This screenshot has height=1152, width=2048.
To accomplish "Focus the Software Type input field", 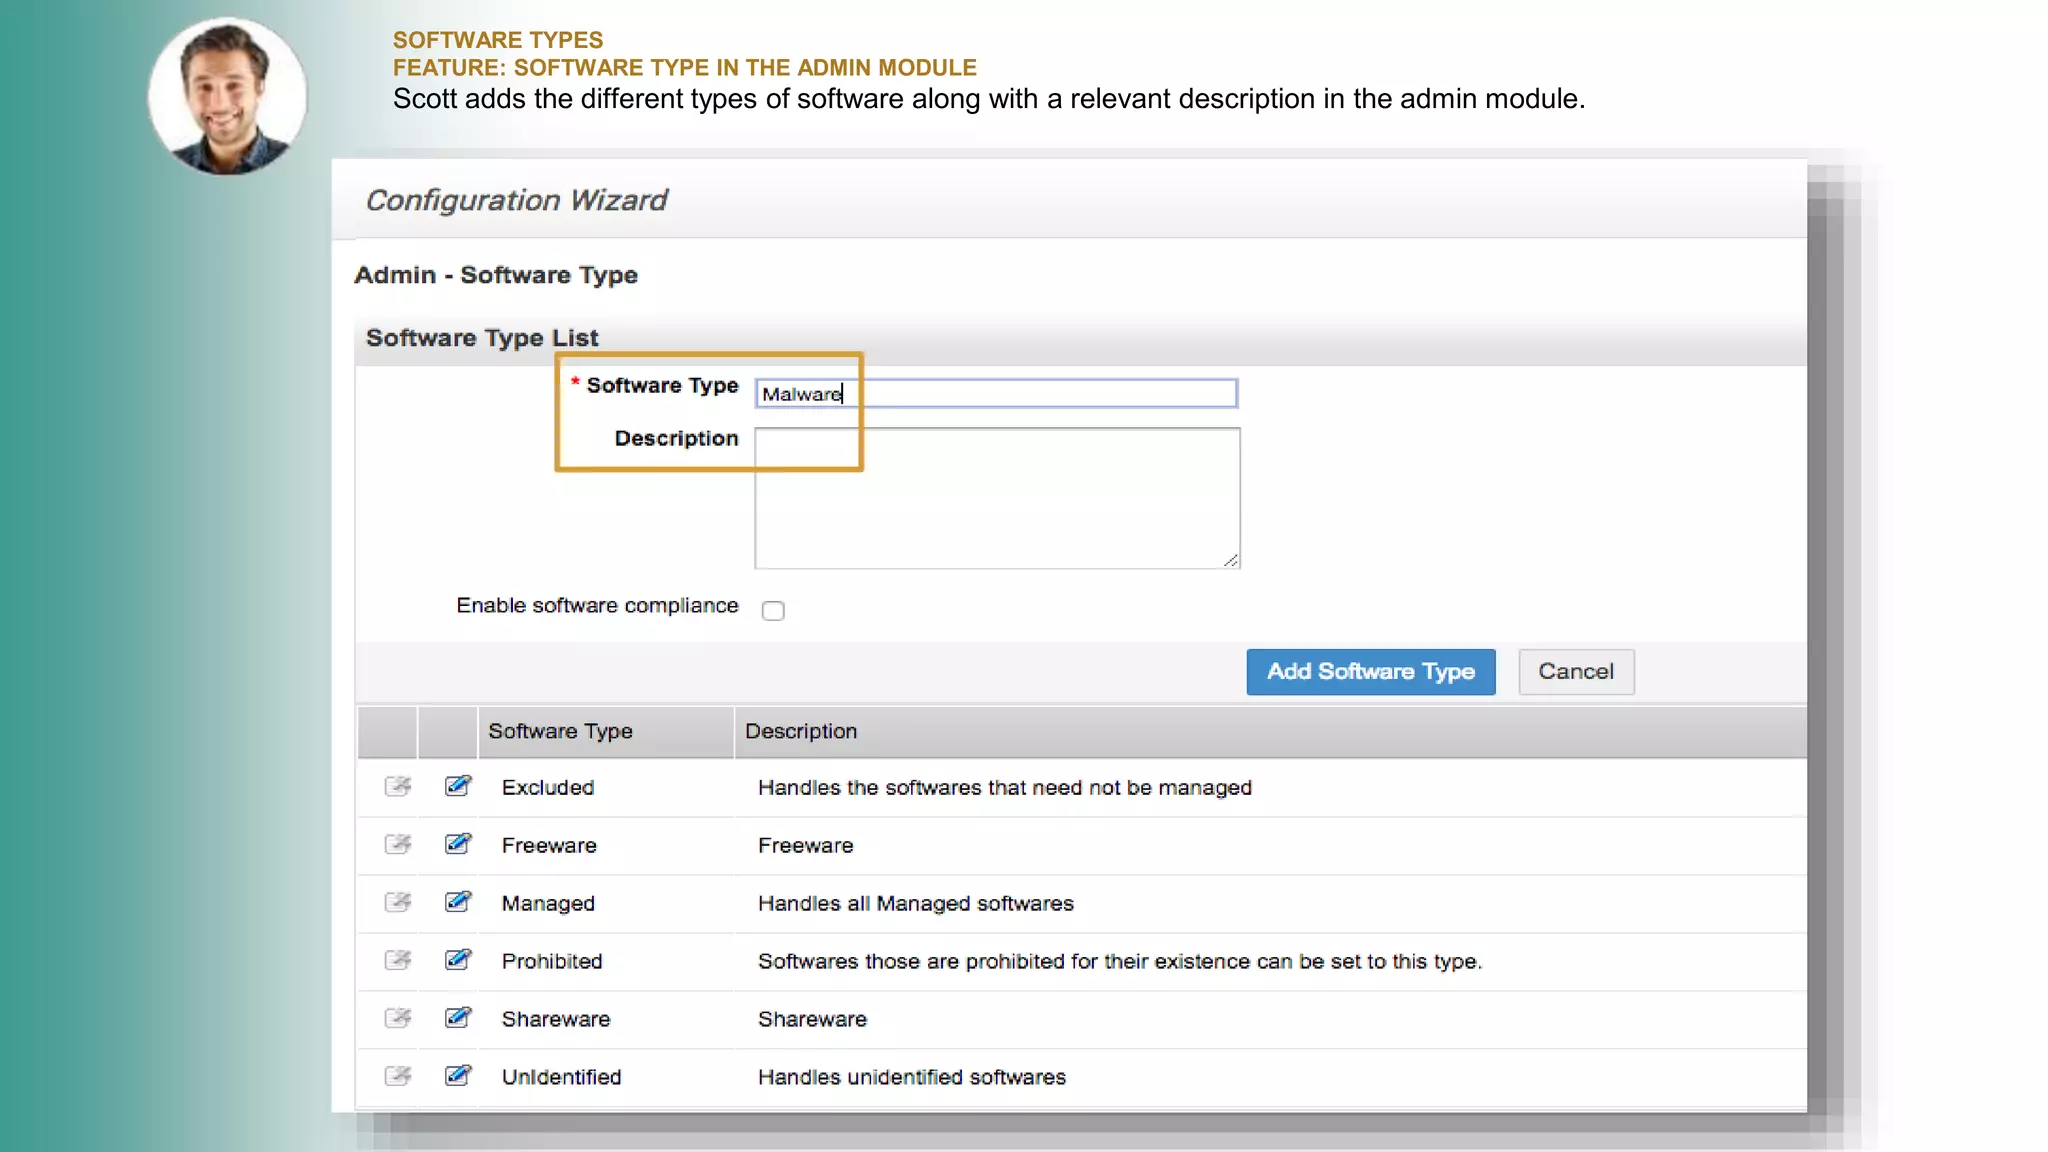I will click(996, 393).
